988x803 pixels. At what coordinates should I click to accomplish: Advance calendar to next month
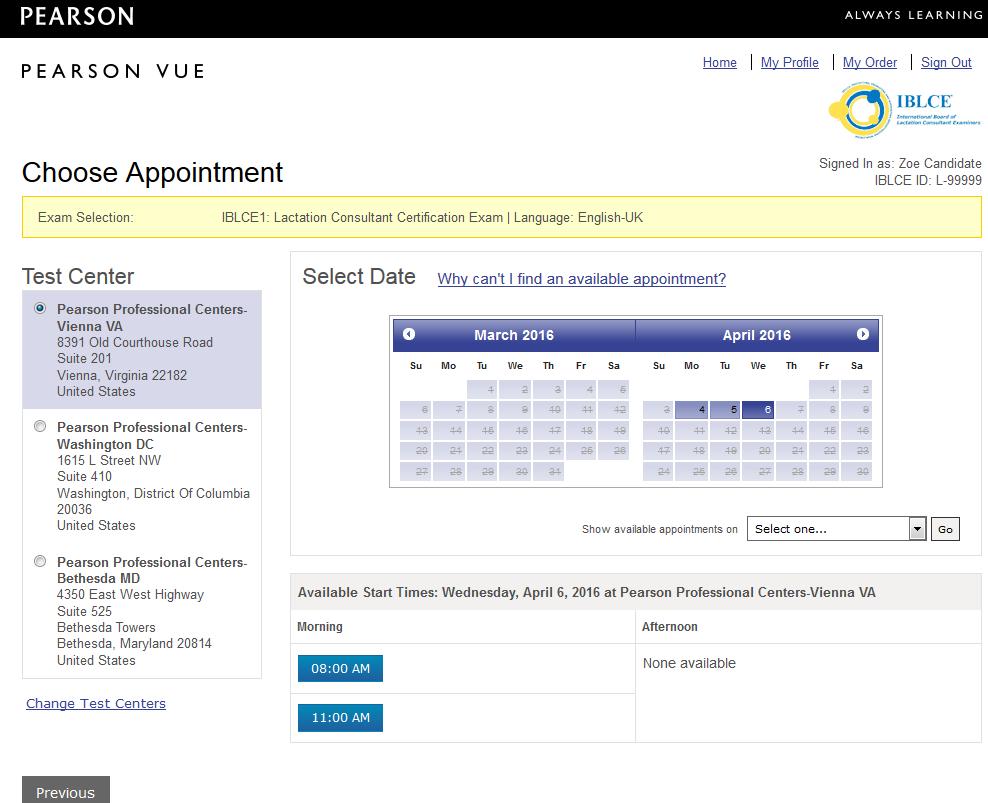pyautogui.click(x=863, y=334)
